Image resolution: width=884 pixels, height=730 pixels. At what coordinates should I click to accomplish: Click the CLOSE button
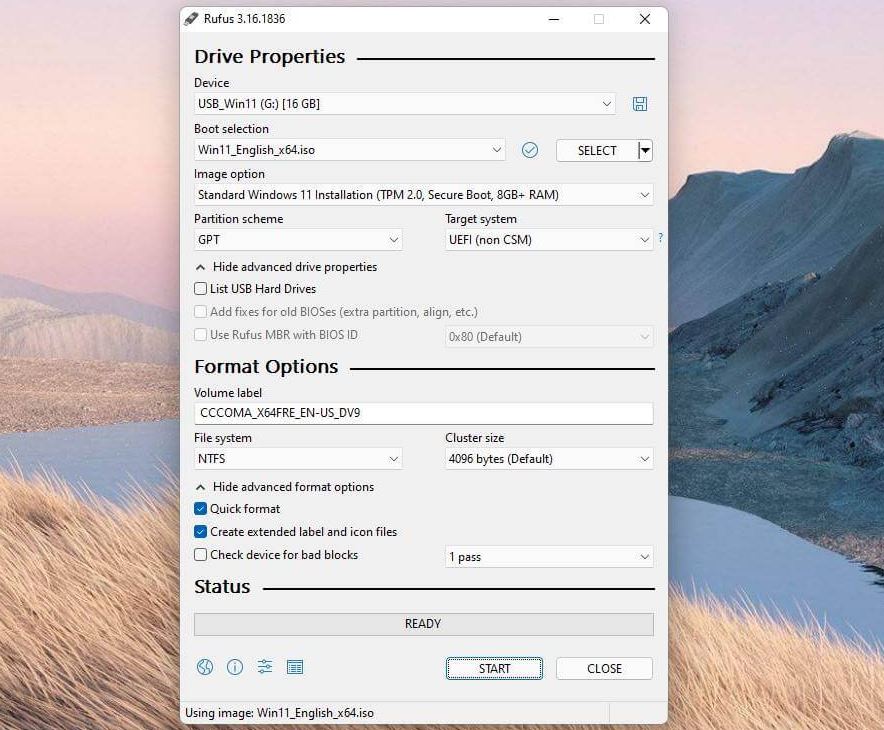point(604,669)
